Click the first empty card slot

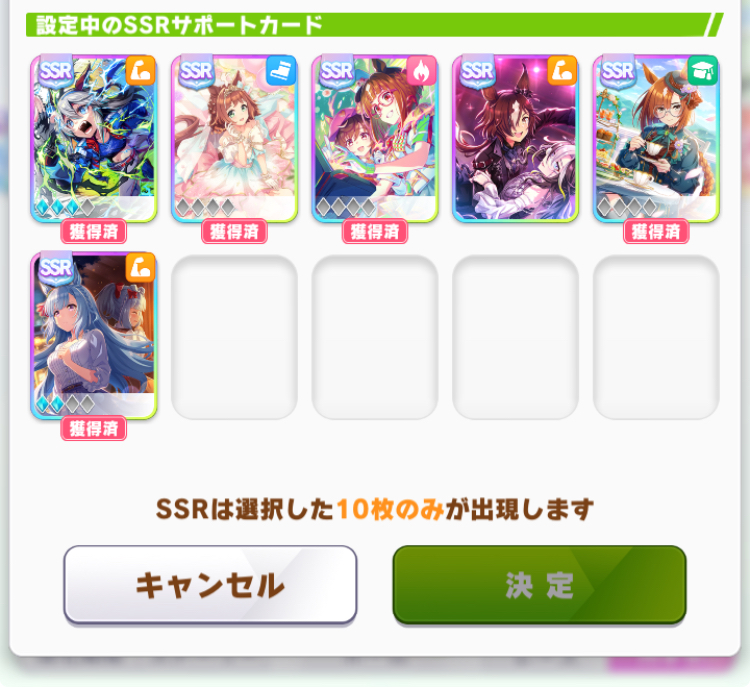[x=234, y=337]
